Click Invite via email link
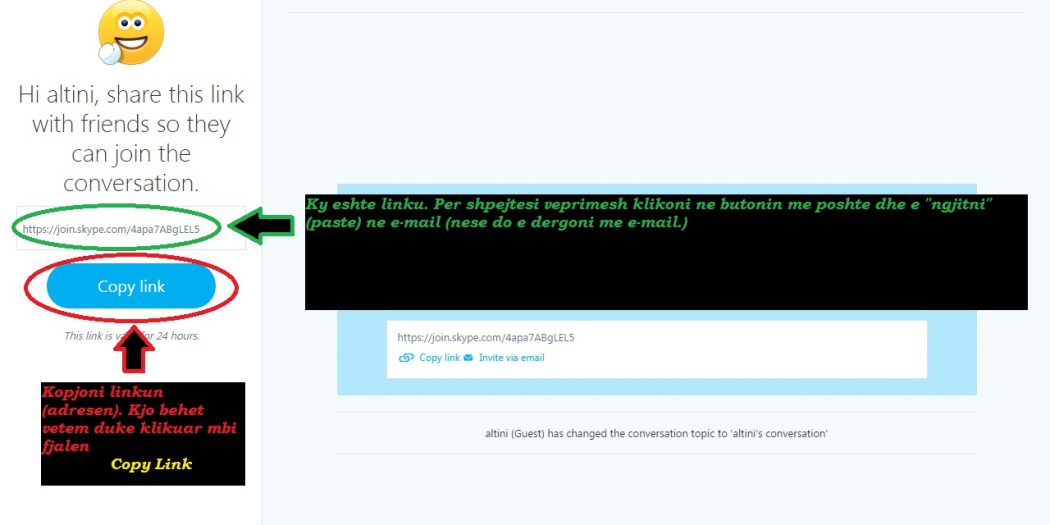The height and width of the screenshot is (525, 1050). pyautogui.click(x=512, y=358)
